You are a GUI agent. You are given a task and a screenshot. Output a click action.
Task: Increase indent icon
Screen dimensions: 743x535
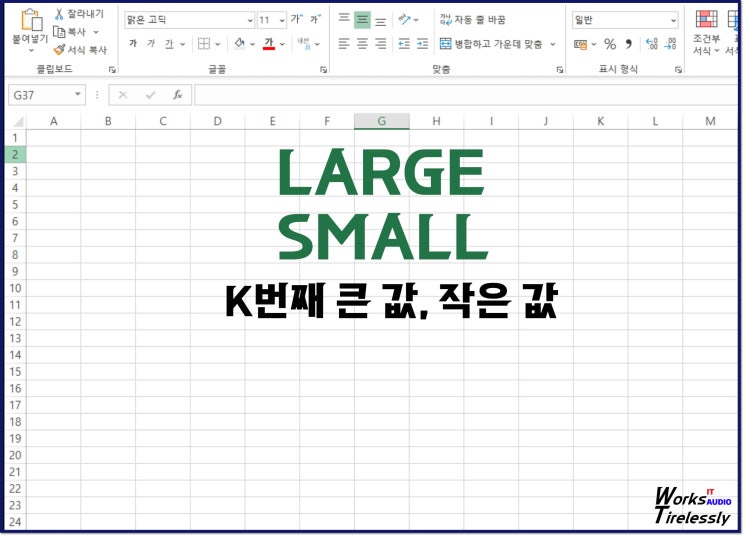tap(422, 44)
